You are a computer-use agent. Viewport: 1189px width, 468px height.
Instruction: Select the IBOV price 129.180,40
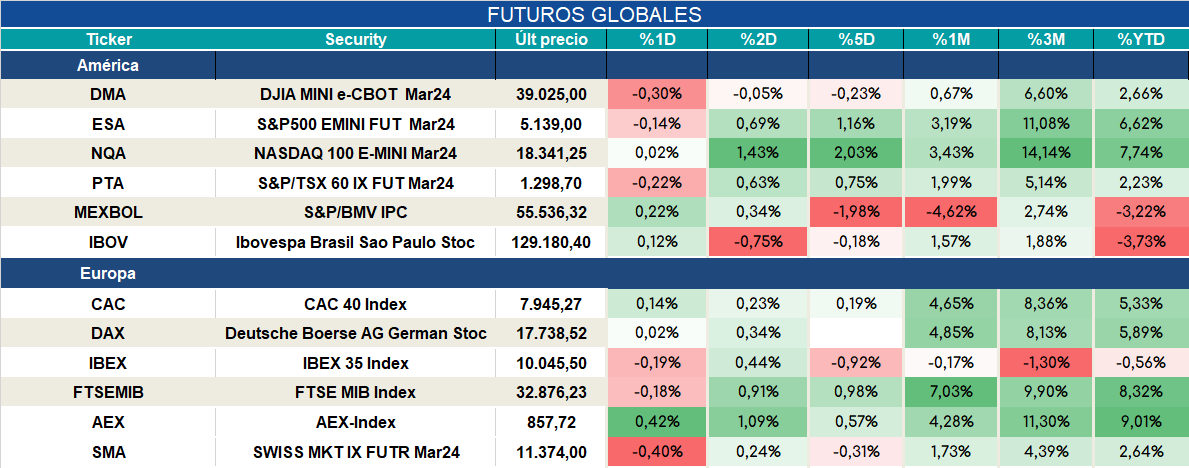point(551,243)
